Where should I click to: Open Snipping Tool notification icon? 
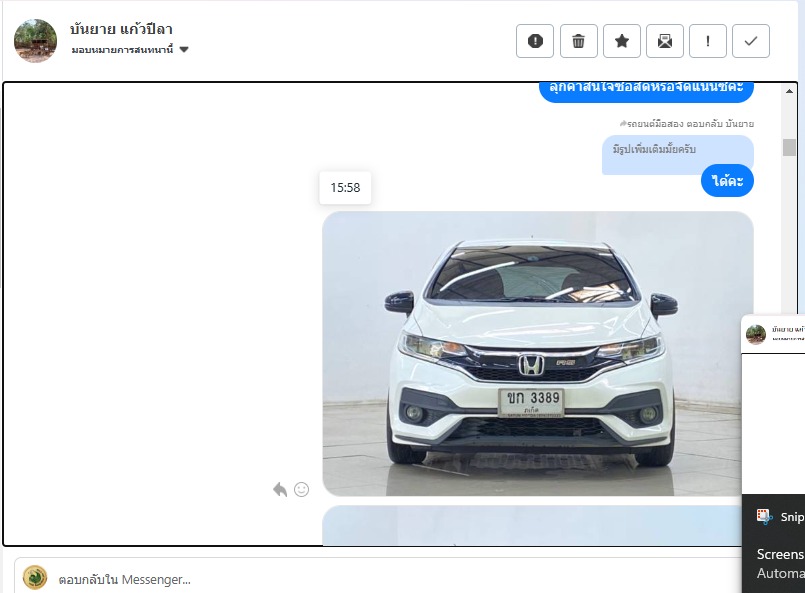[764, 516]
